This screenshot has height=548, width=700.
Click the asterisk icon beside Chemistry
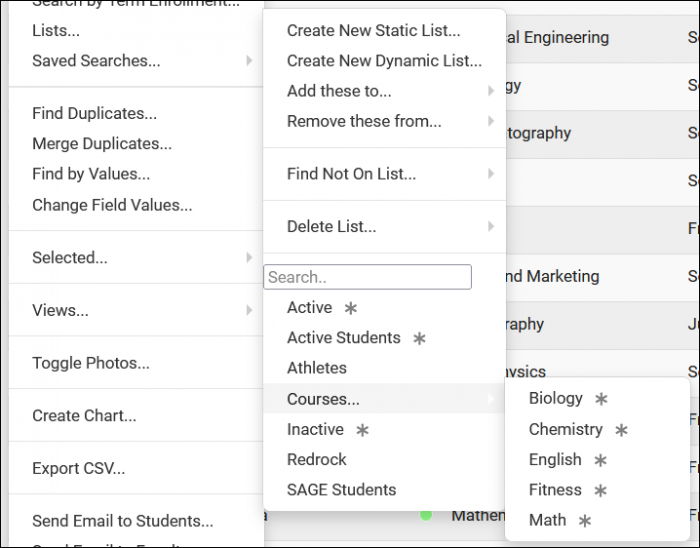[x=621, y=430]
